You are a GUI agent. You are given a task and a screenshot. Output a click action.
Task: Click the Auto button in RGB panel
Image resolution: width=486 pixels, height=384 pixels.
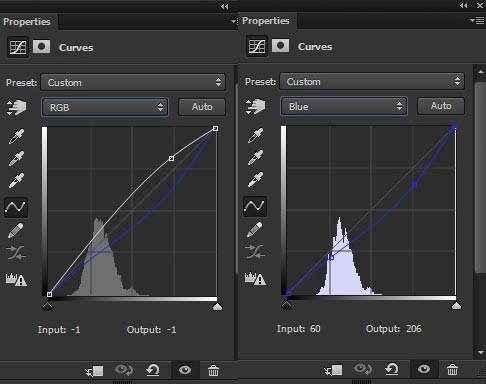[202, 107]
